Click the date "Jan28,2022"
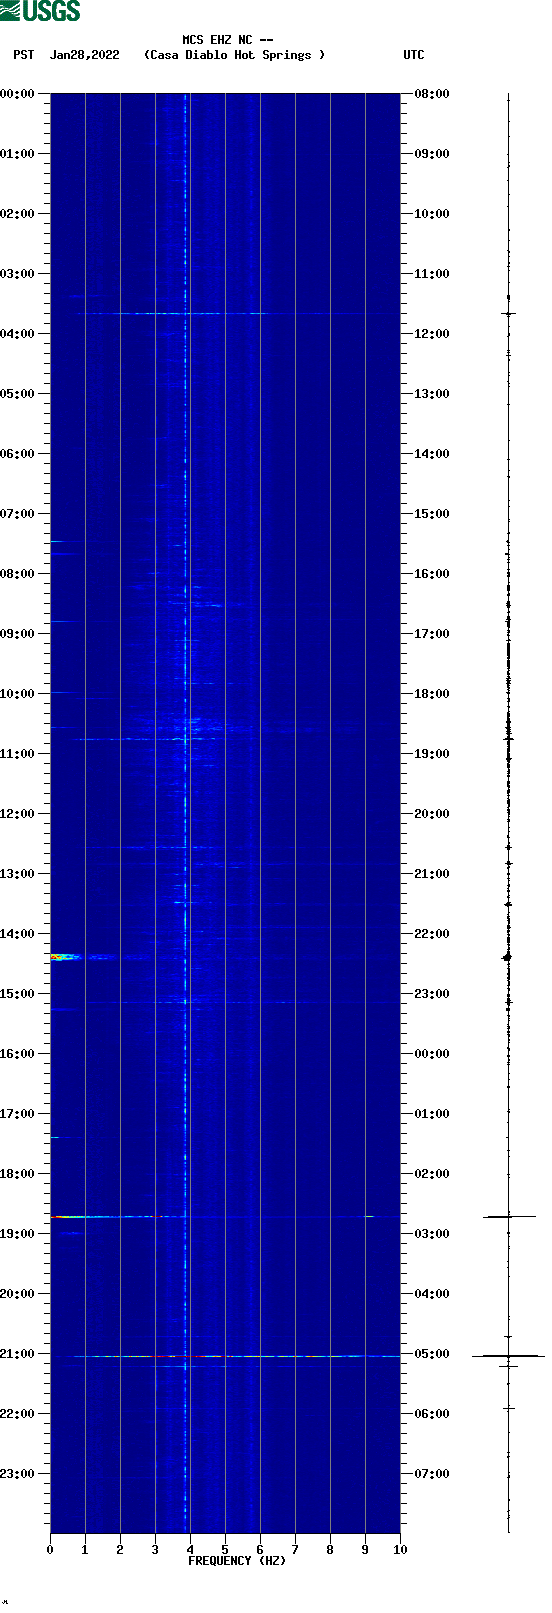 click(x=85, y=55)
